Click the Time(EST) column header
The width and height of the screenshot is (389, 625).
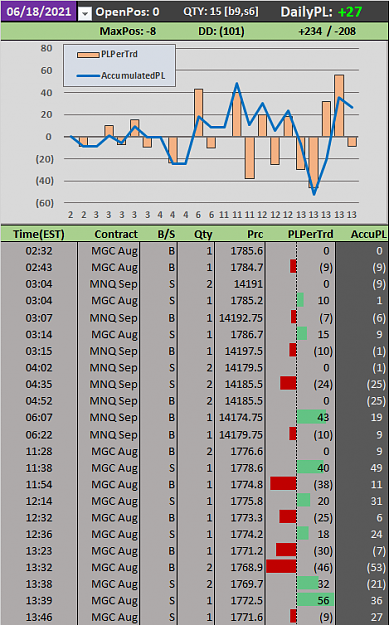pos(39,234)
